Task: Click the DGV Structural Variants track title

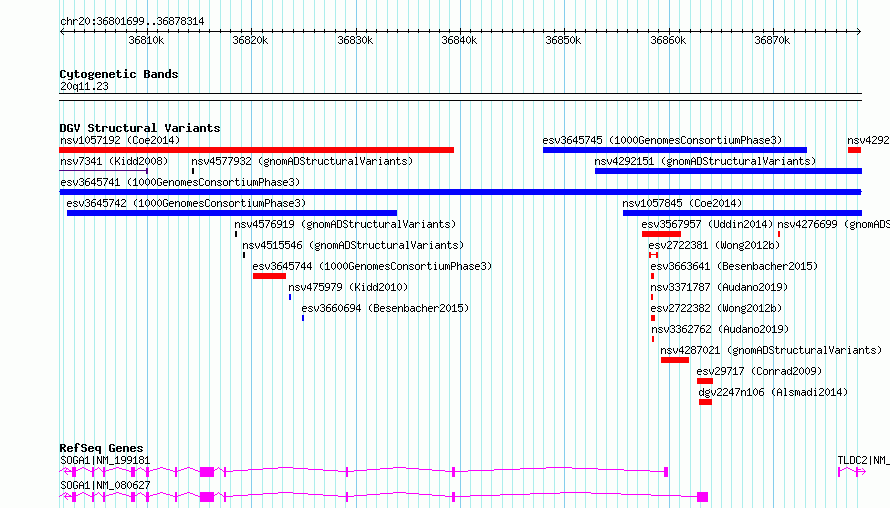Action: click(x=140, y=128)
